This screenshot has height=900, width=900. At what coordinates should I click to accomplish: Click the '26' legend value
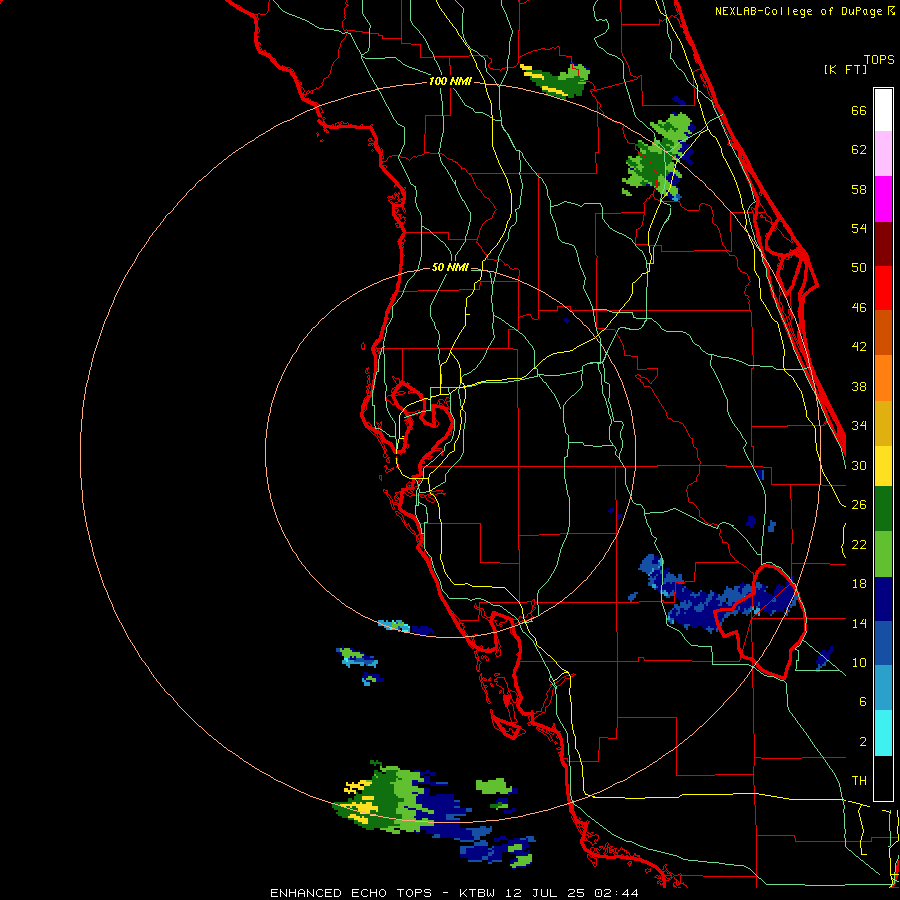859,505
